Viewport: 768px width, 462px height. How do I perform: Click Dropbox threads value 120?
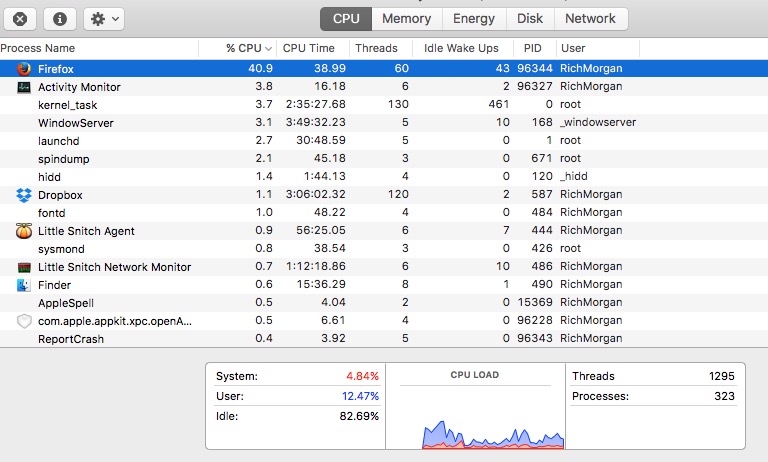tap(398, 194)
